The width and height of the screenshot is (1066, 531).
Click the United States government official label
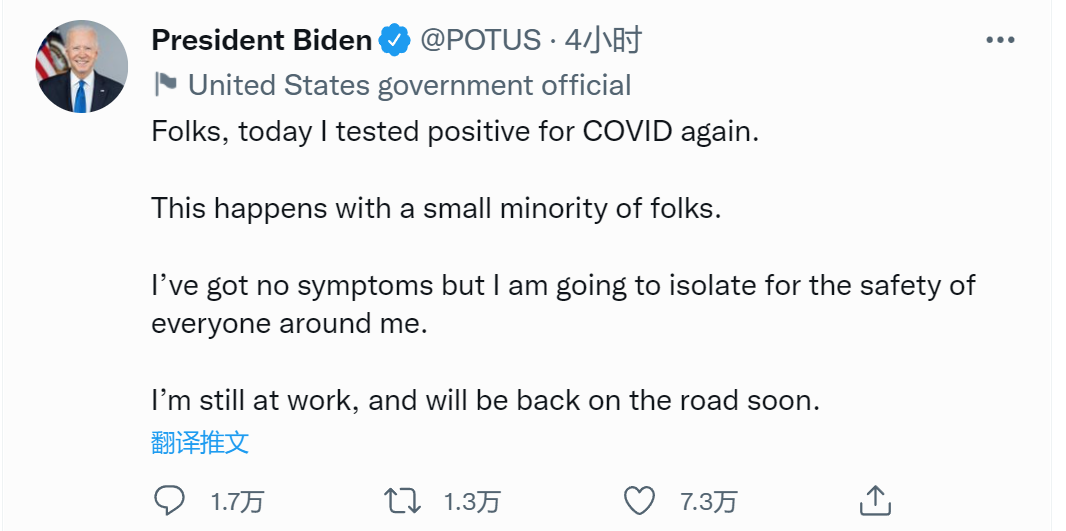409,85
